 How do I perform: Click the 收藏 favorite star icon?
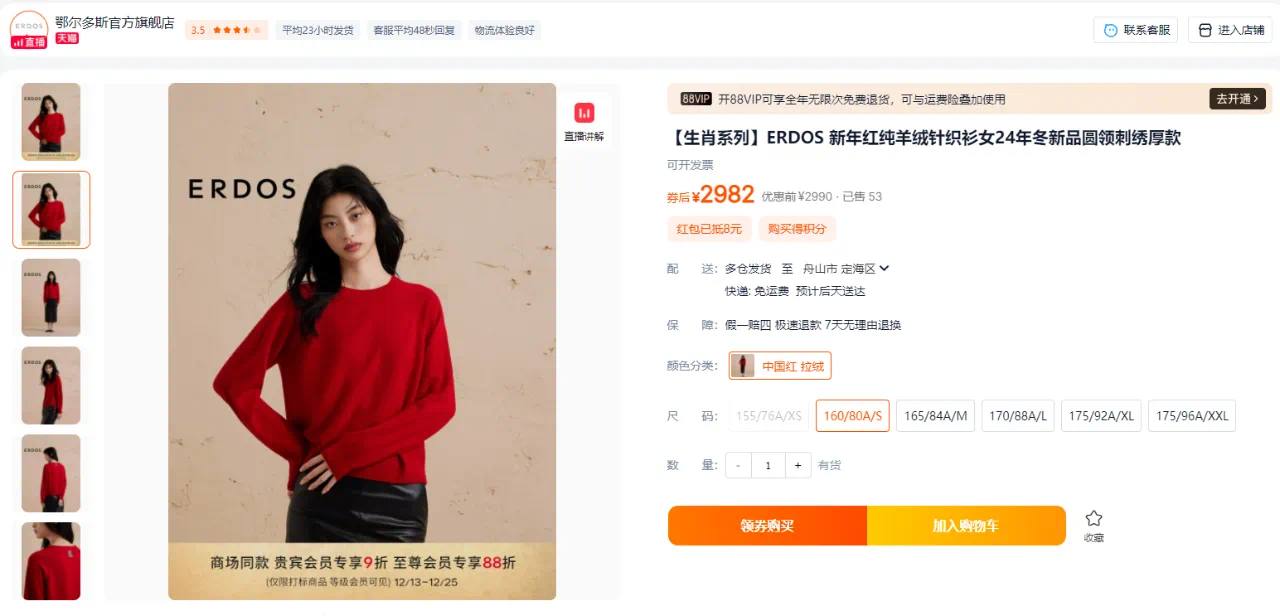tap(1094, 518)
